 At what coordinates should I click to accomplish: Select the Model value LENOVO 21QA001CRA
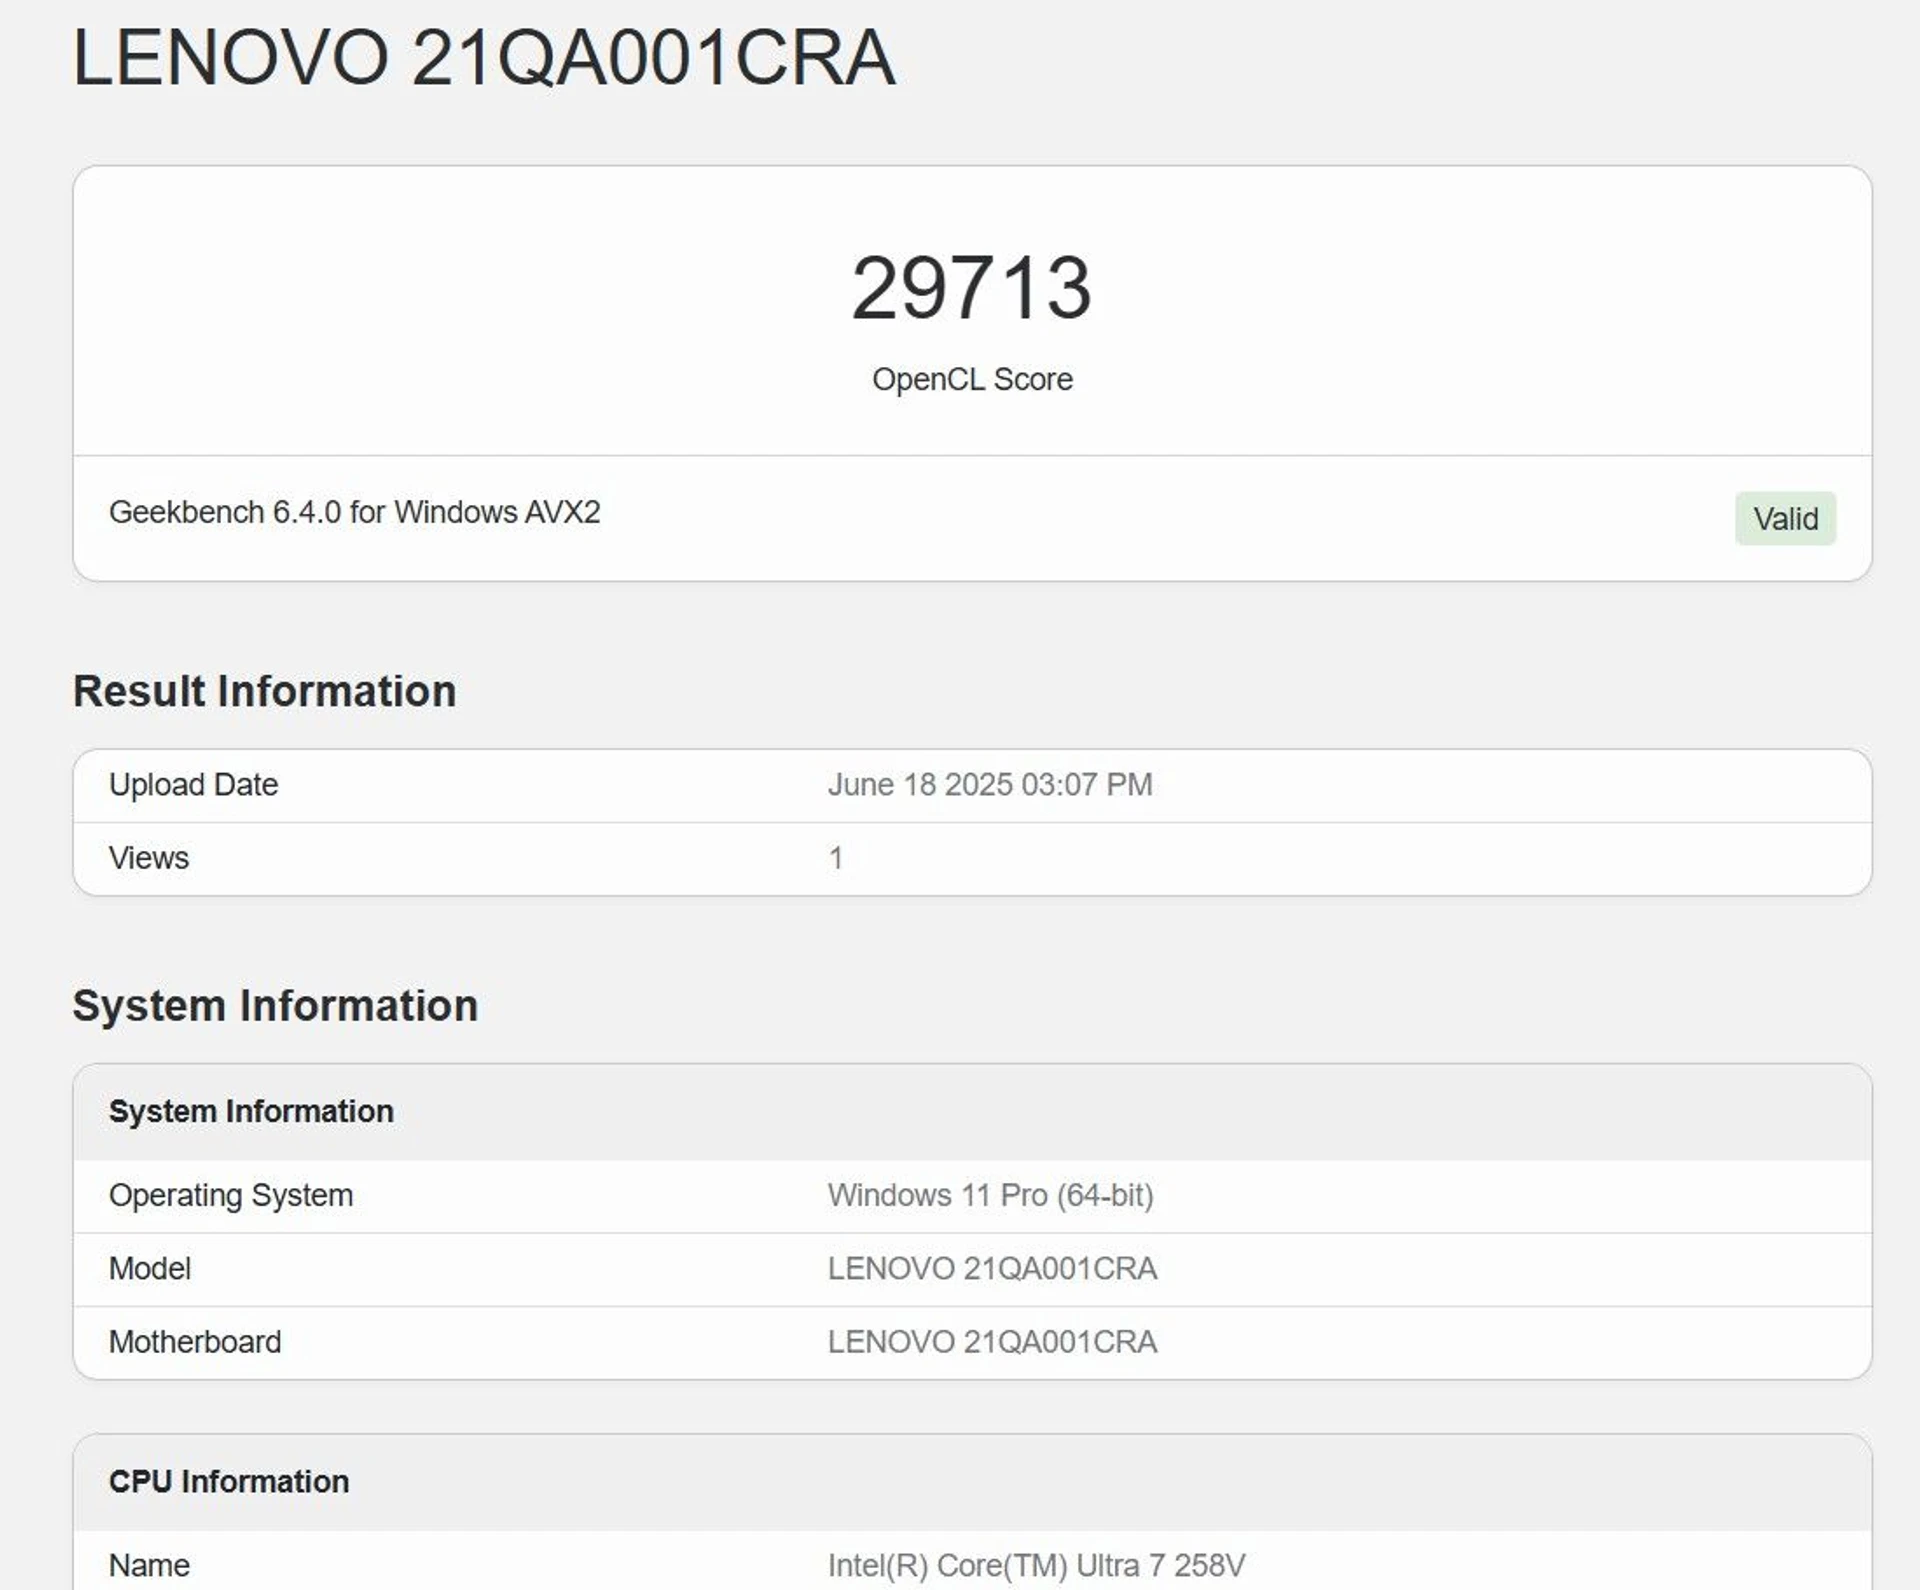[992, 1268]
